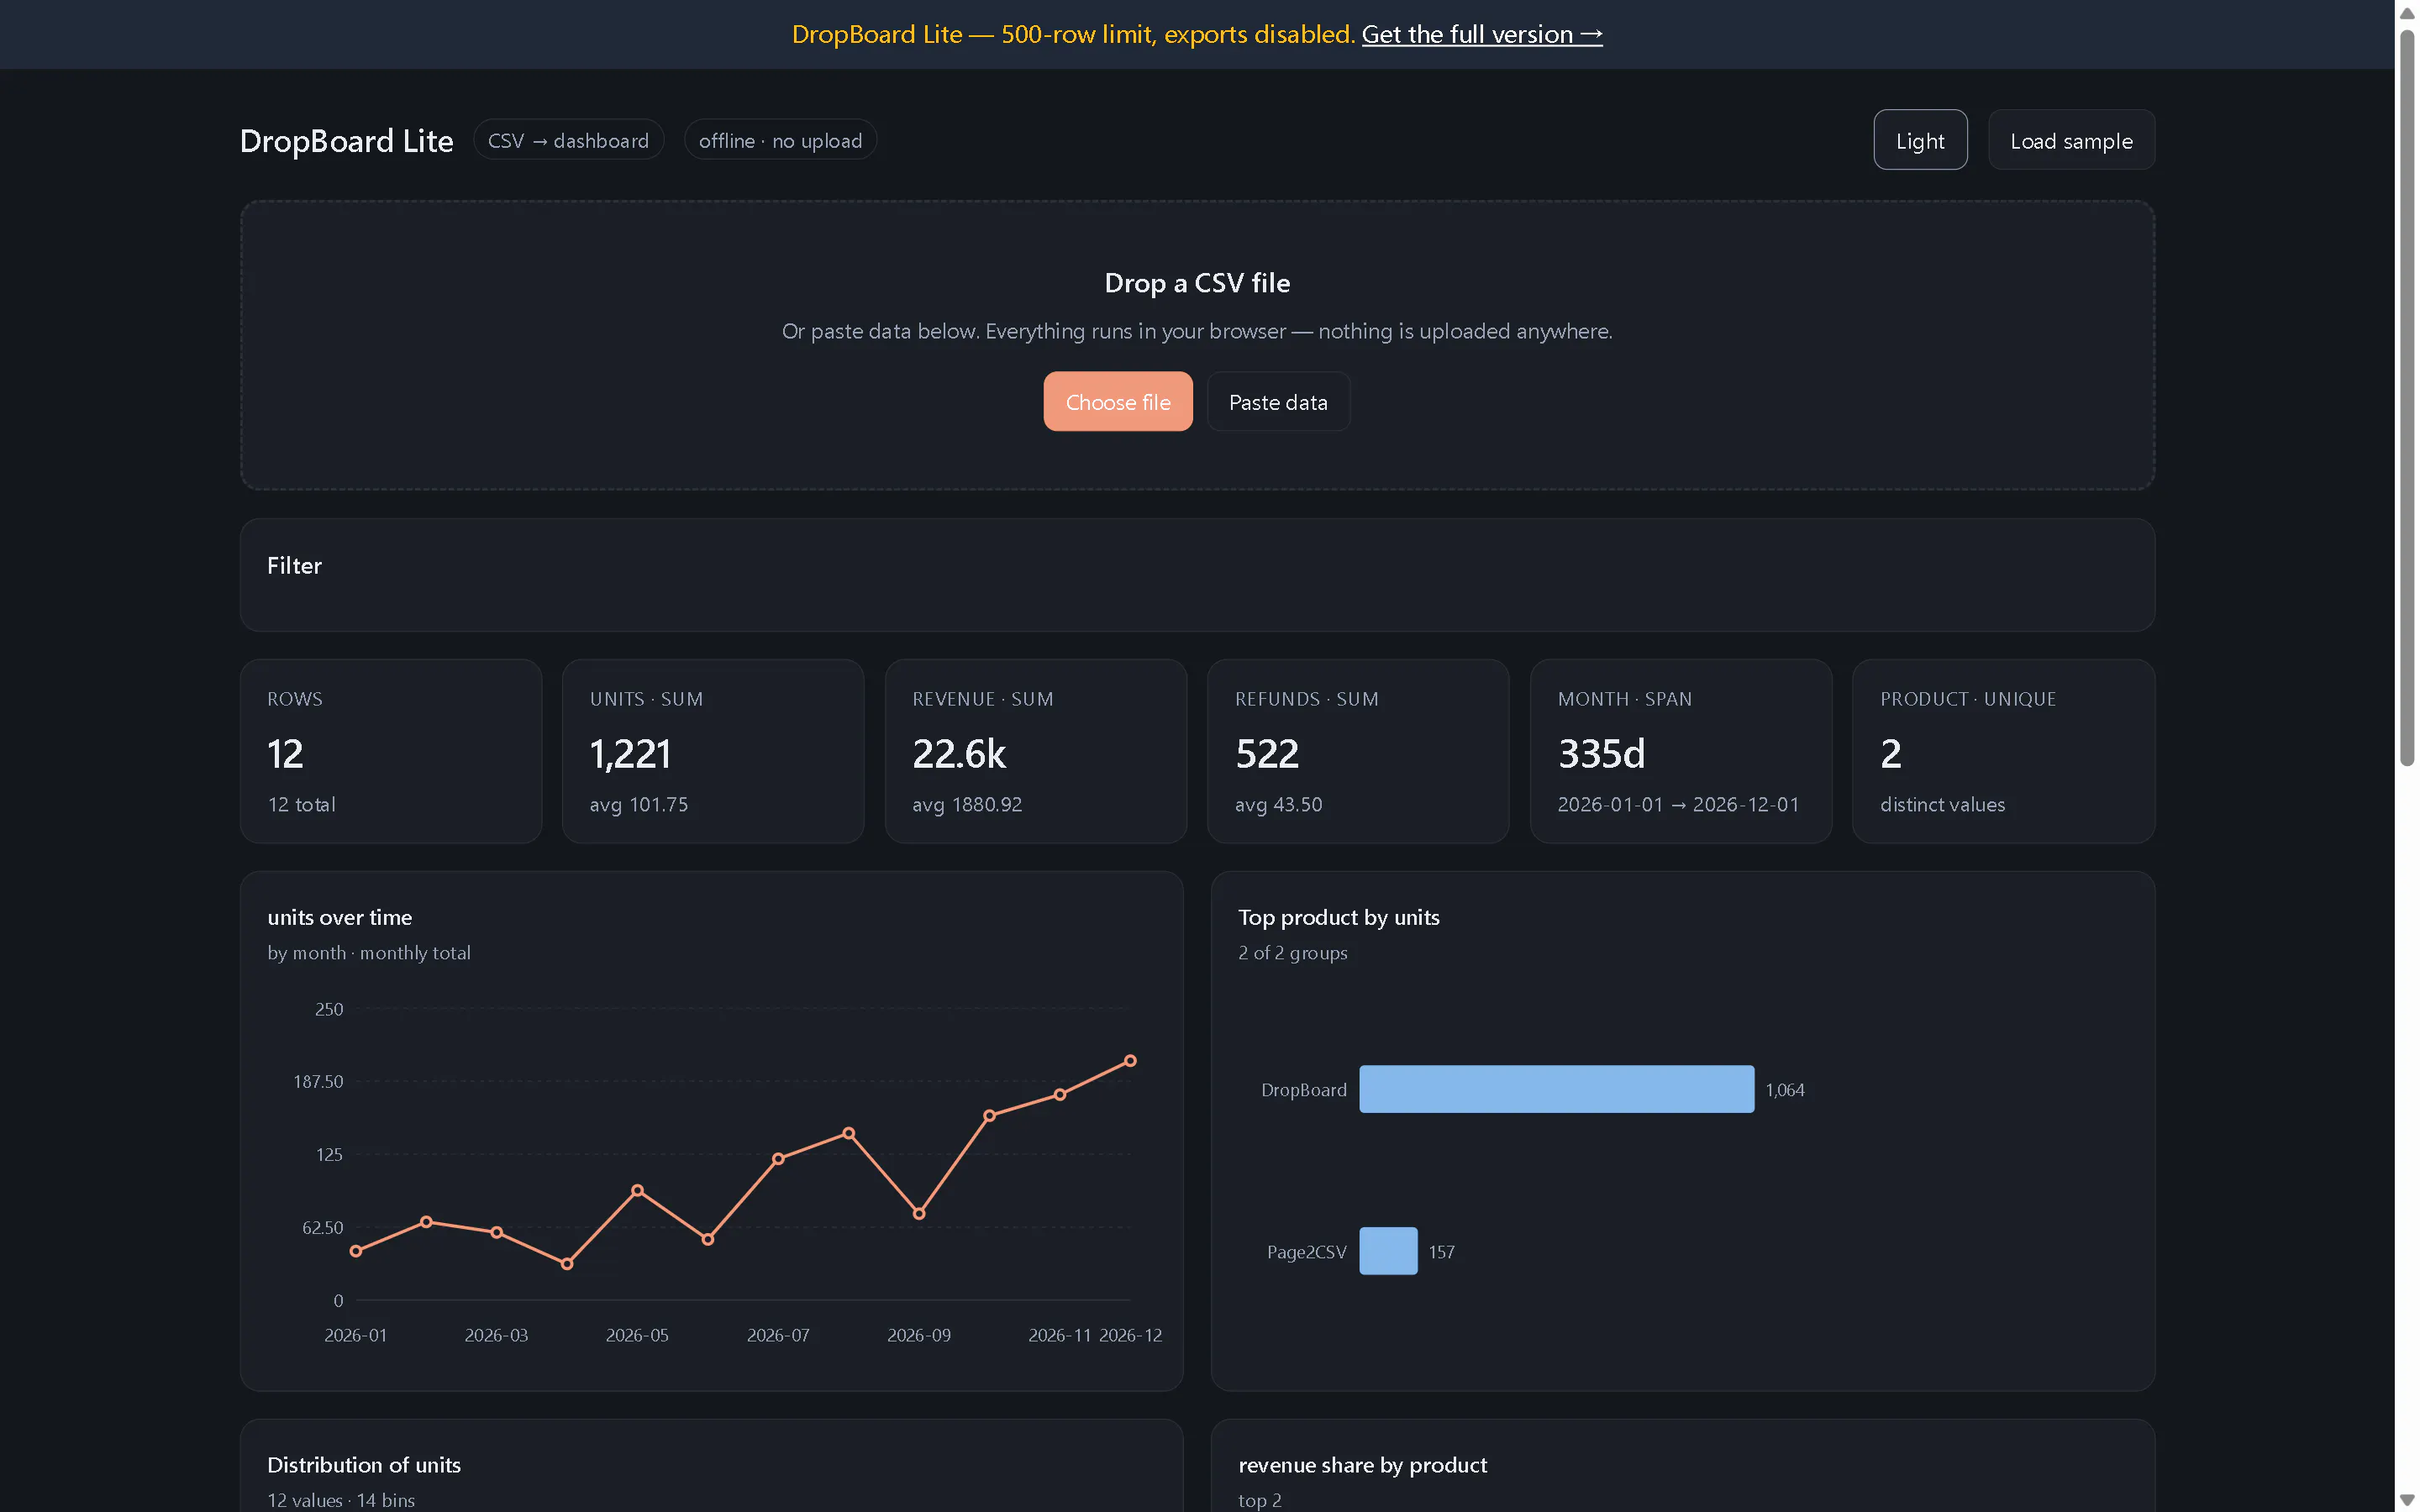Click the Filter panel heading
Screen dimensions: 2420x1512
294,565
